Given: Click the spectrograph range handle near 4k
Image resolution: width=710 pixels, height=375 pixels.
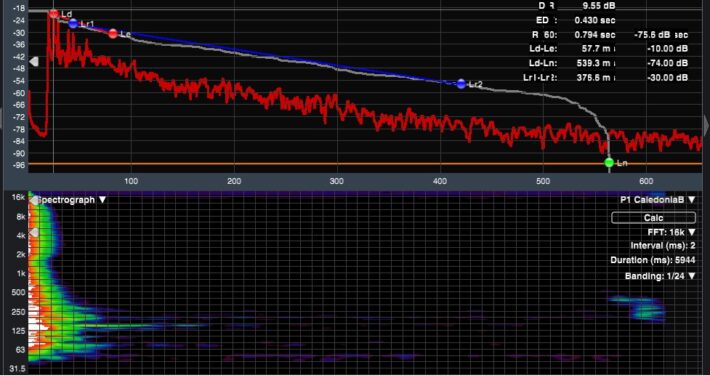Looking at the screenshot, I should point(34,232).
